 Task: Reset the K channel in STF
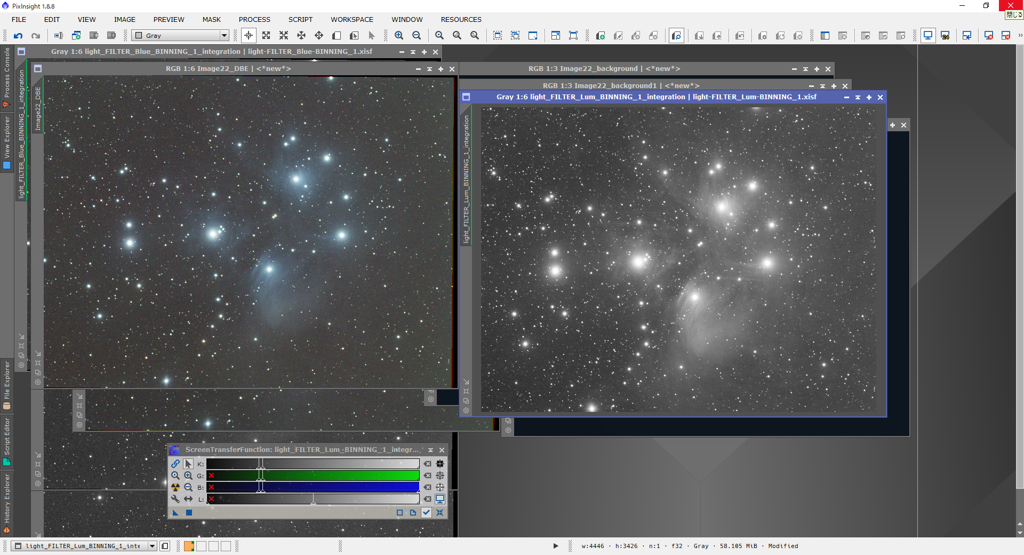[427, 464]
